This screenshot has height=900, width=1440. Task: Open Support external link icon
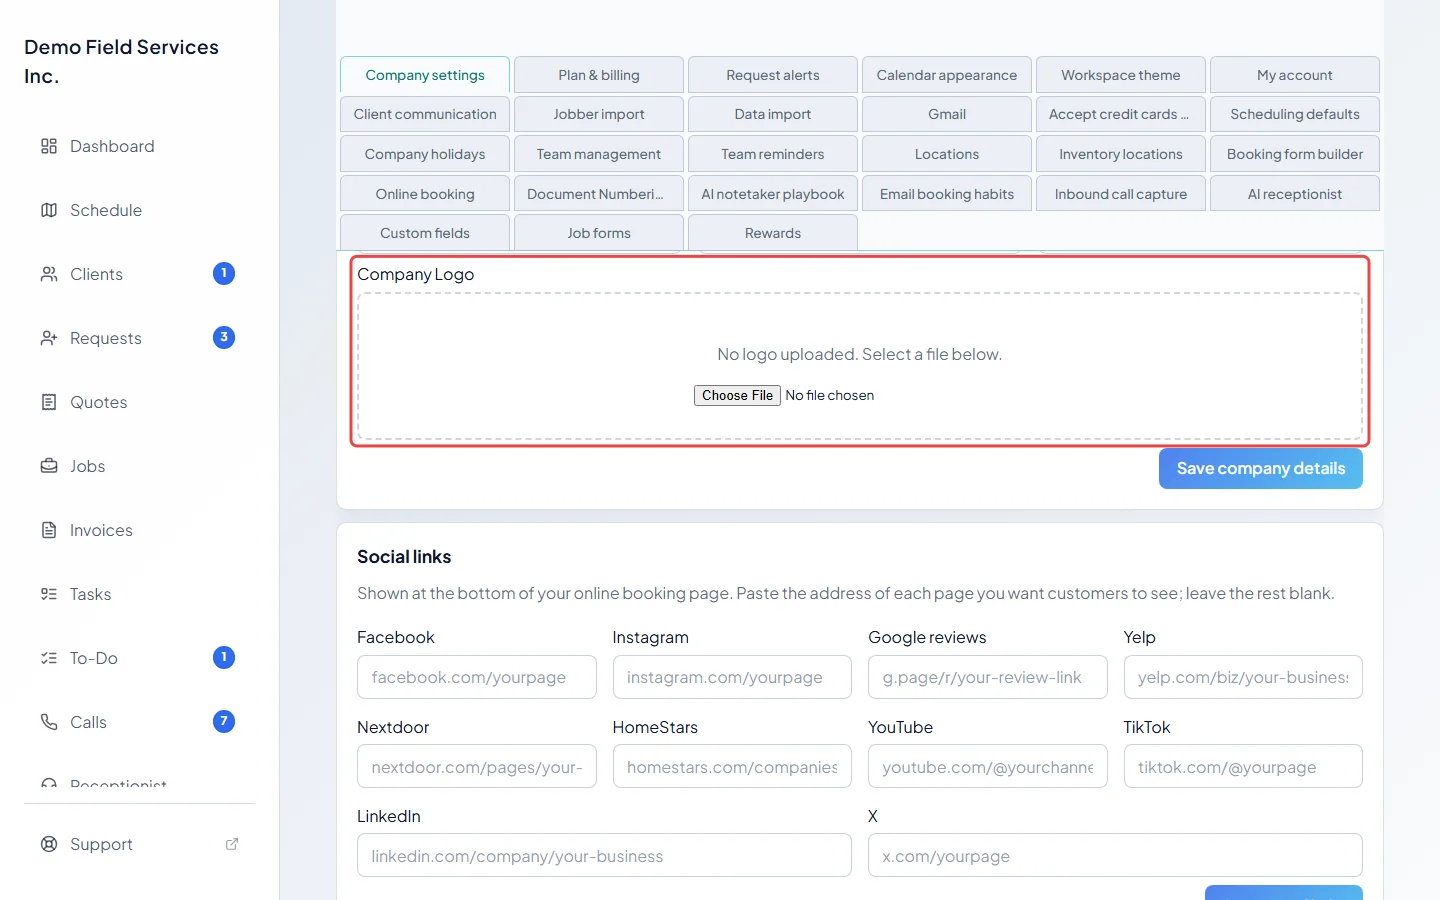coord(232,844)
